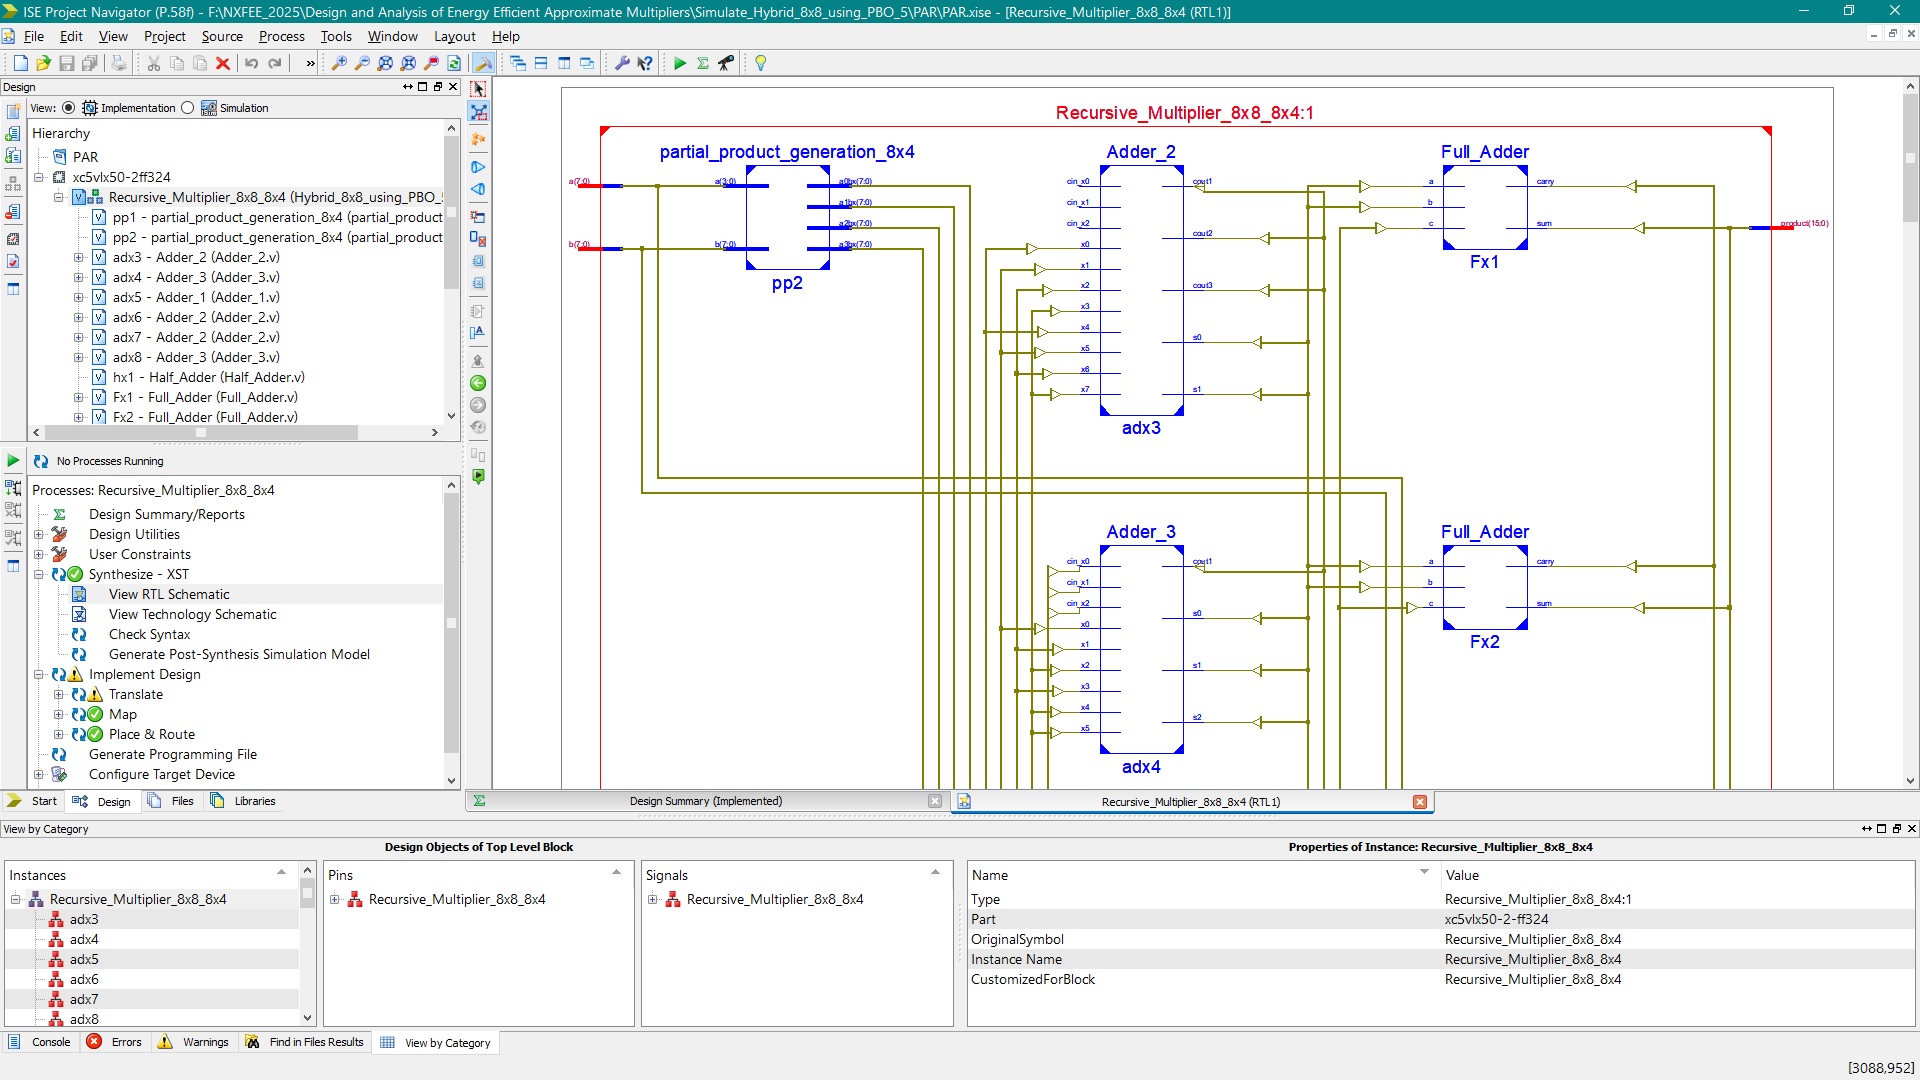
Task: Click the hierarchy horizontal scrollbar
Action: [x=200, y=433]
